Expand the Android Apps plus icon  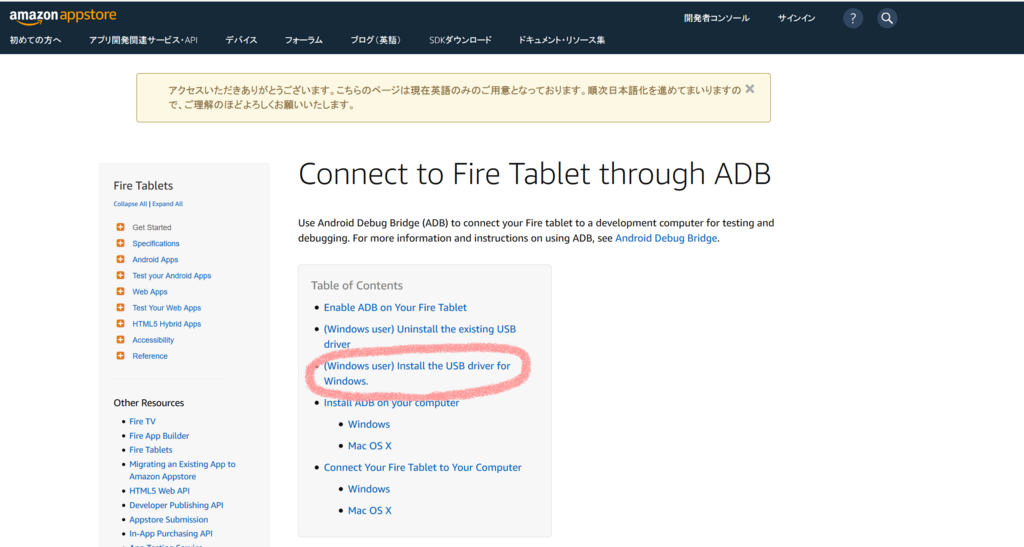[x=120, y=259]
